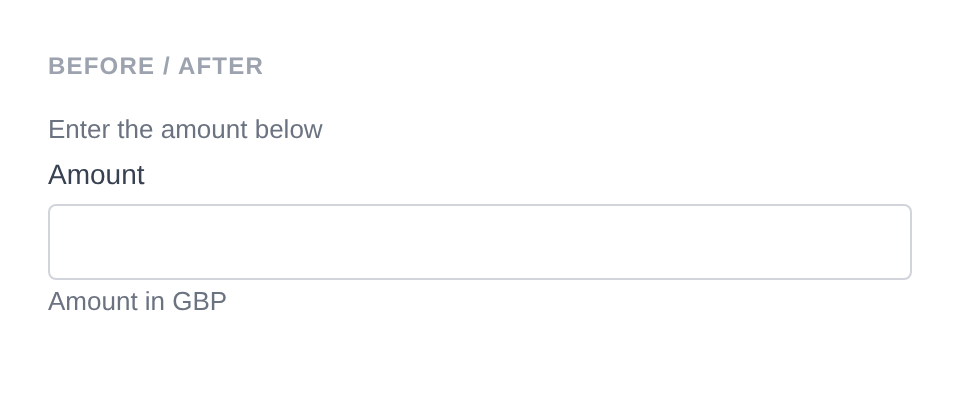Focus the empty Amount text box

coord(480,242)
